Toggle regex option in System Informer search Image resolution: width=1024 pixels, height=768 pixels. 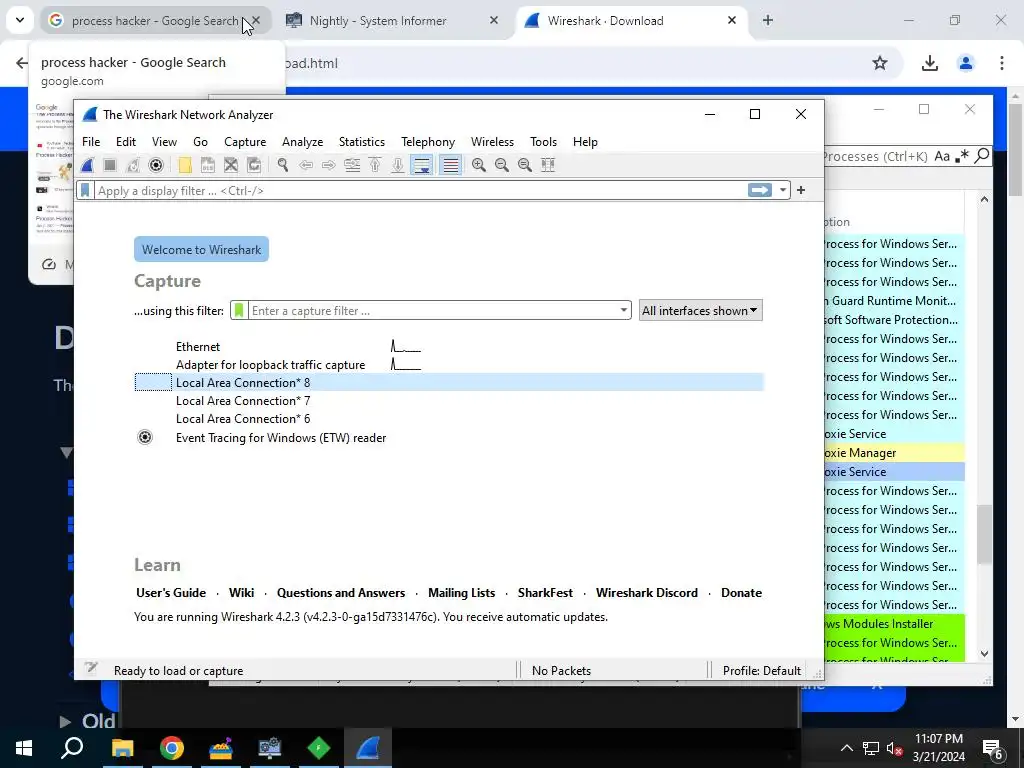(x=962, y=156)
